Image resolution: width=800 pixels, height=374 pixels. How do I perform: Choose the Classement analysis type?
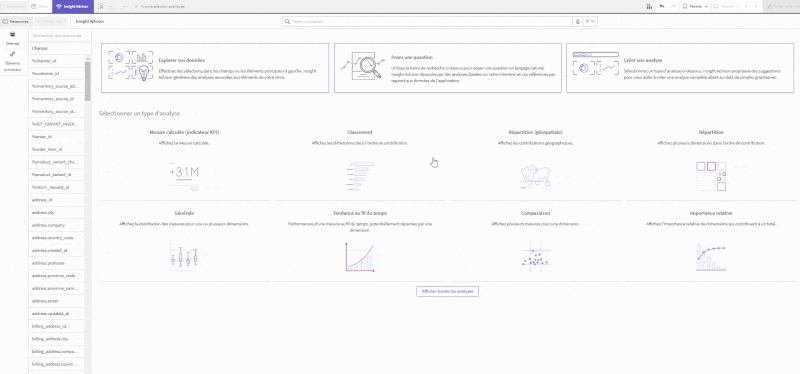point(360,162)
